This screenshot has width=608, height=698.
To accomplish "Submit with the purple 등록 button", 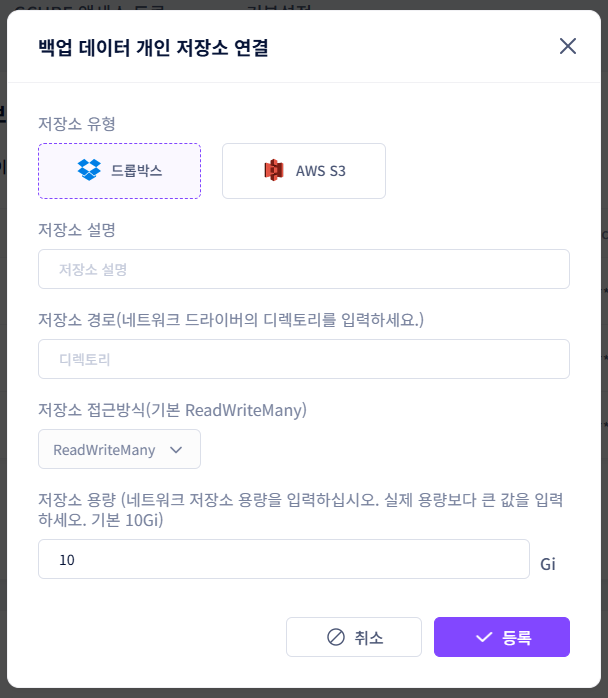I will point(502,637).
